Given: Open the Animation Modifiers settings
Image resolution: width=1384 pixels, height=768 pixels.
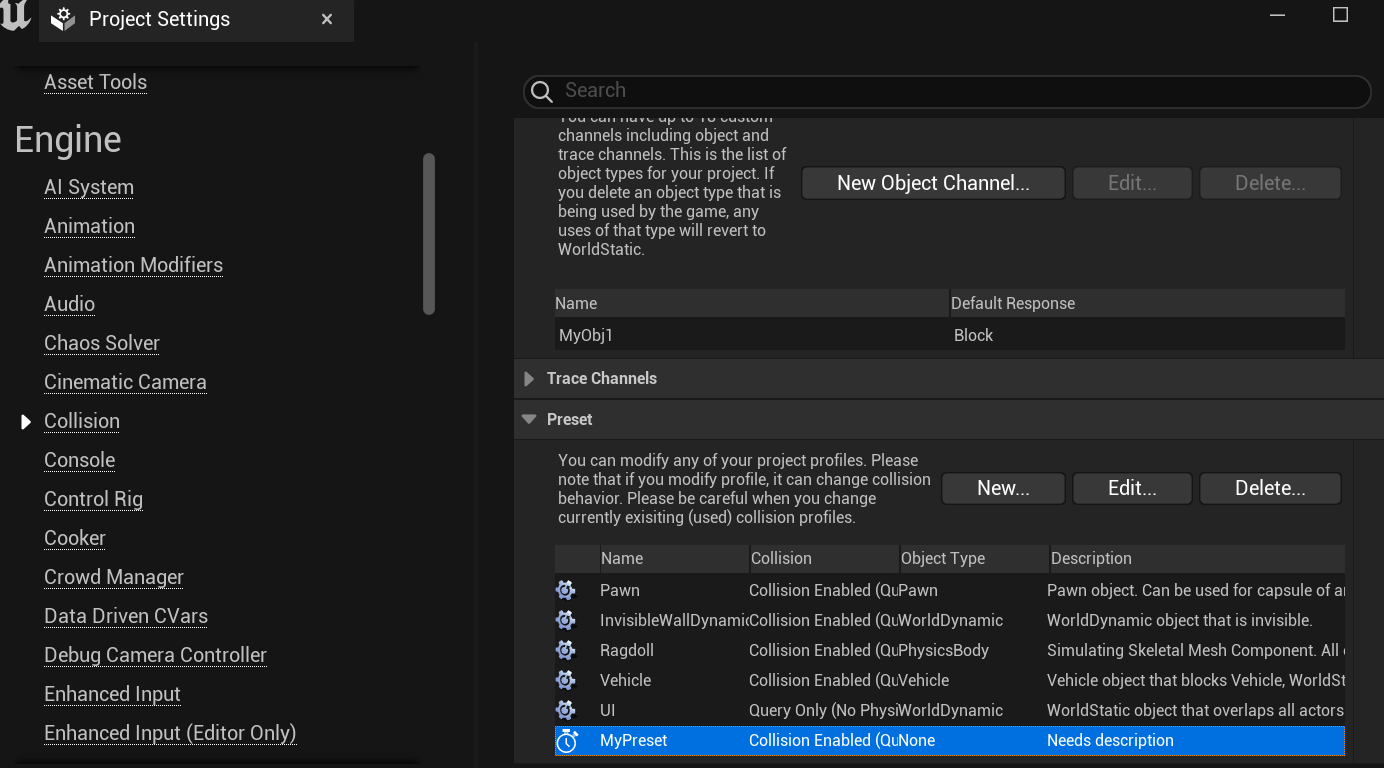Looking at the screenshot, I should click(133, 265).
